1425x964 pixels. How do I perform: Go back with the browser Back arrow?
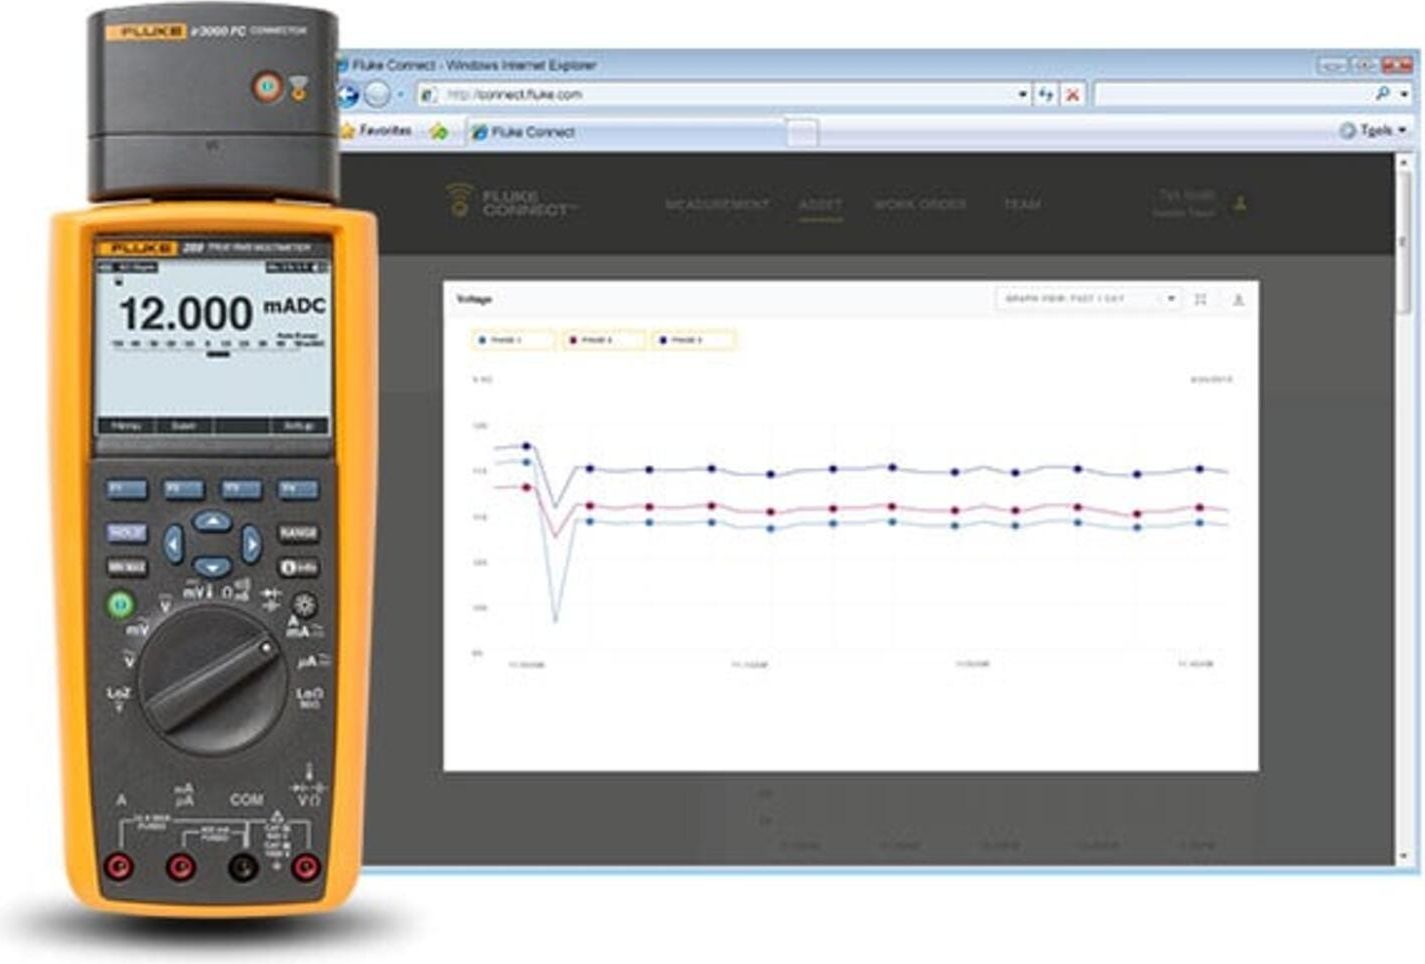click(x=348, y=95)
